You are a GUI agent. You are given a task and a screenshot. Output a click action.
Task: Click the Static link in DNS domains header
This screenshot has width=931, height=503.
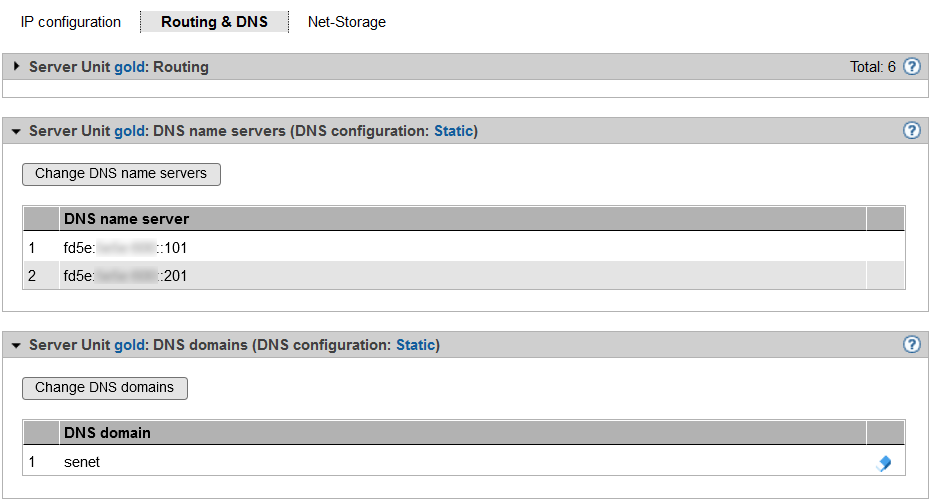(x=415, y=345)
